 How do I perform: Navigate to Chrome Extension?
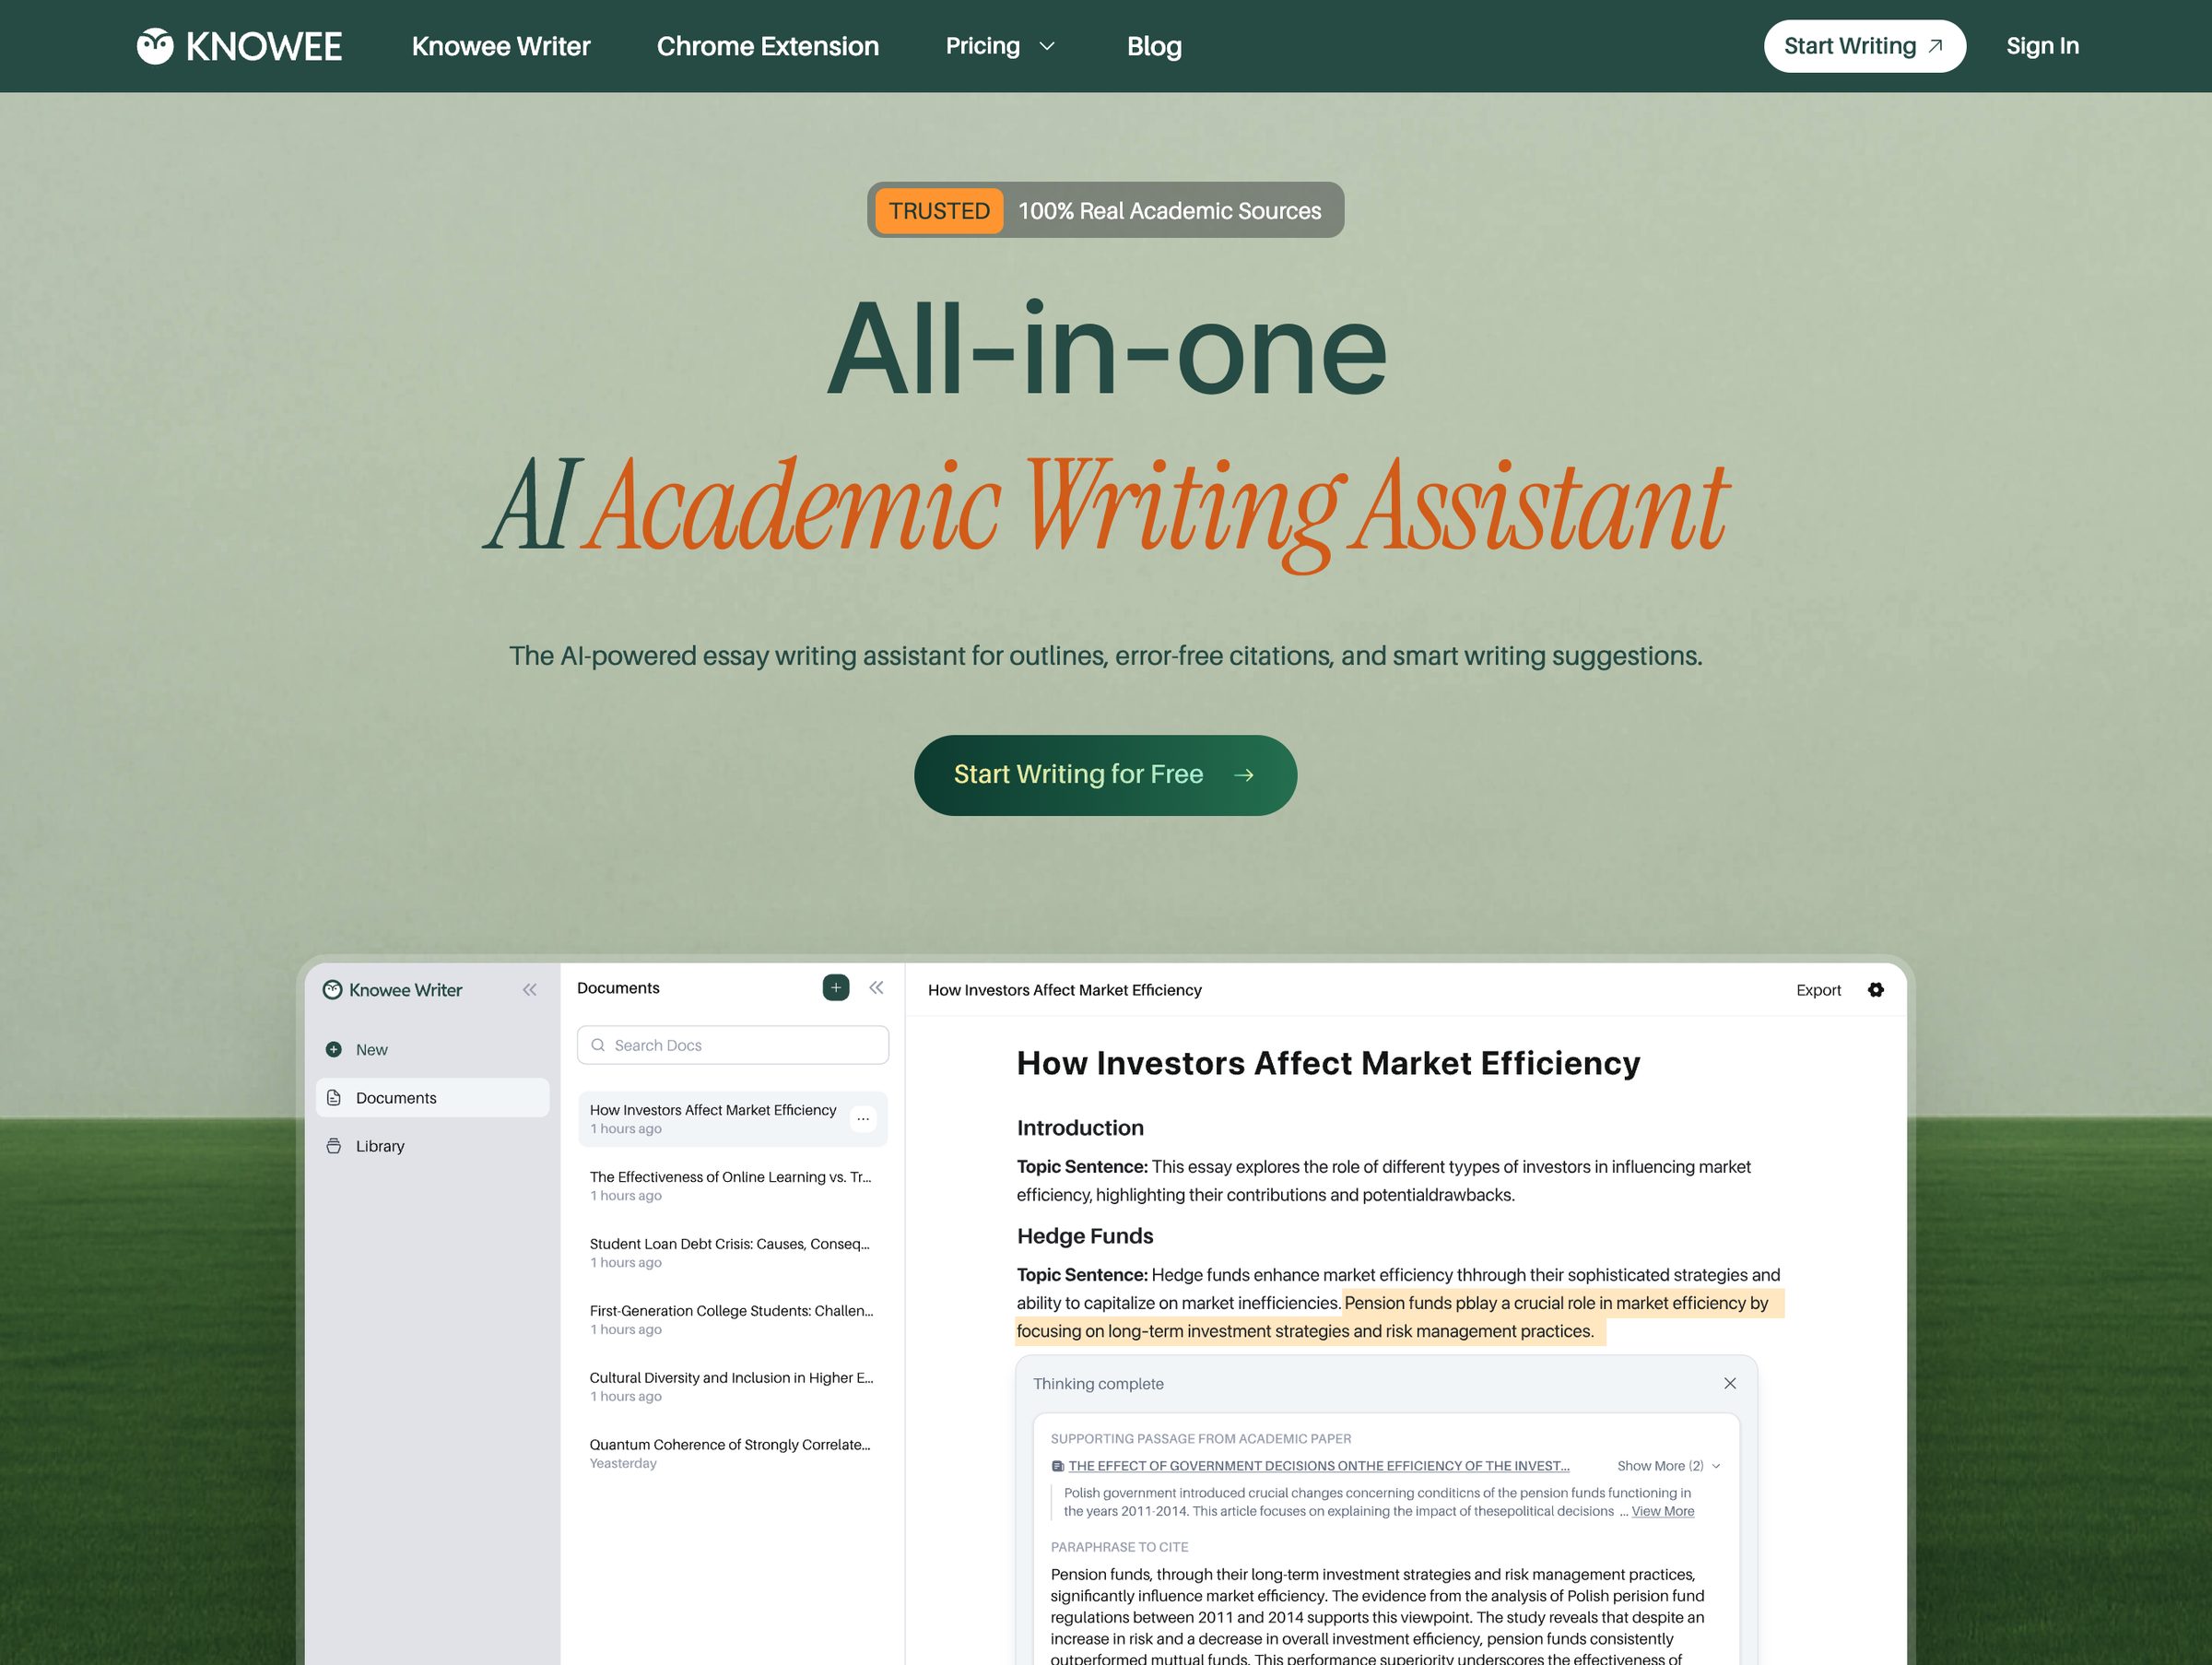point(767,46)
